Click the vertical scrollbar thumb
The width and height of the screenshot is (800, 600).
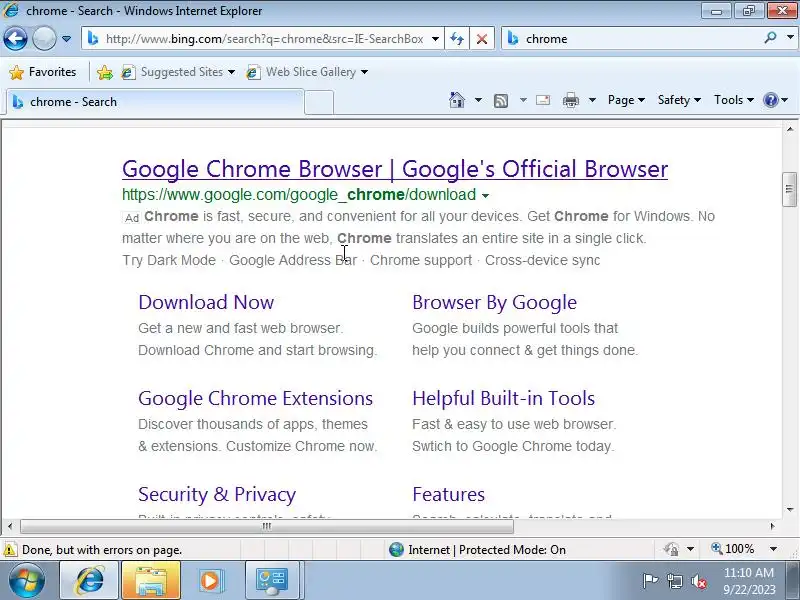click(790, 189)
